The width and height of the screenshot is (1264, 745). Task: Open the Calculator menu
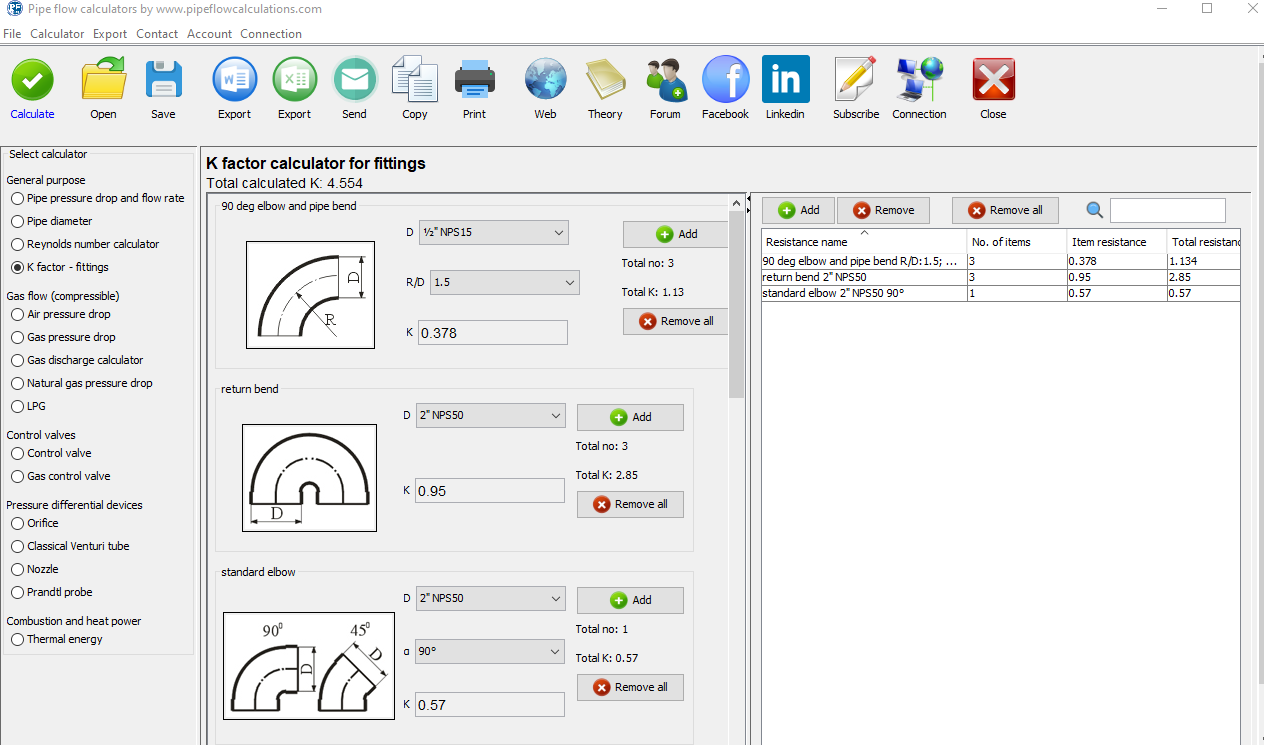coord(57,34)
